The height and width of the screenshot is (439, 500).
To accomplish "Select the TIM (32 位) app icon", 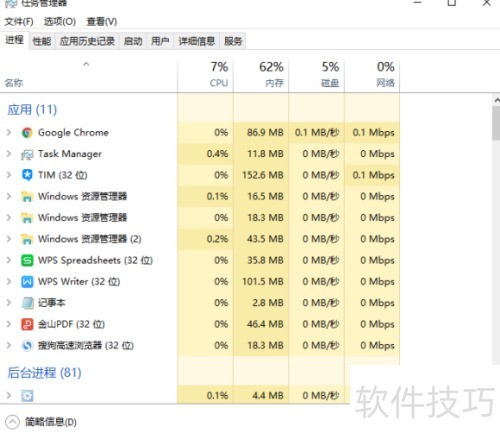I will pos(27,175).
